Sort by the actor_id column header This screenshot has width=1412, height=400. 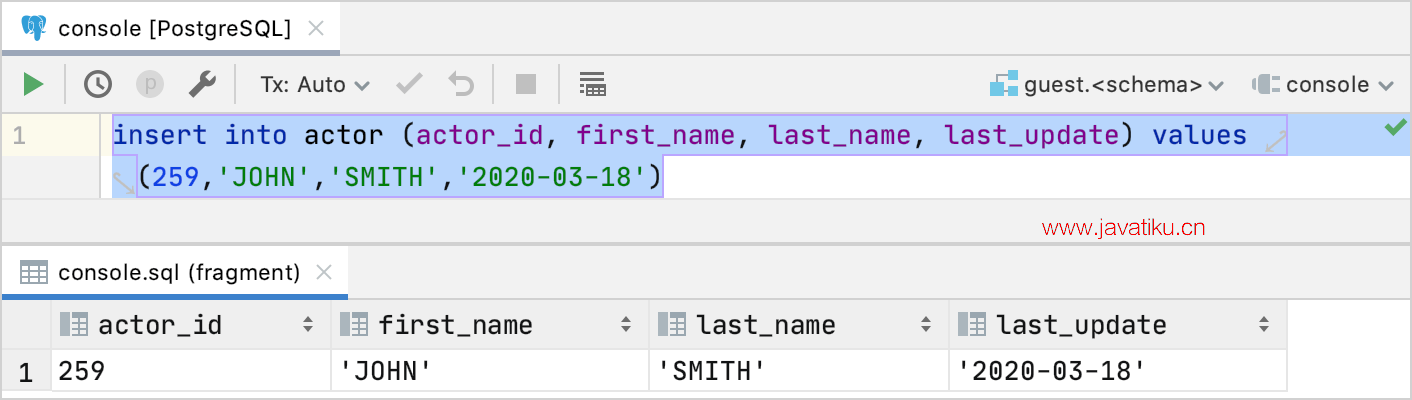tap(190, 324)
